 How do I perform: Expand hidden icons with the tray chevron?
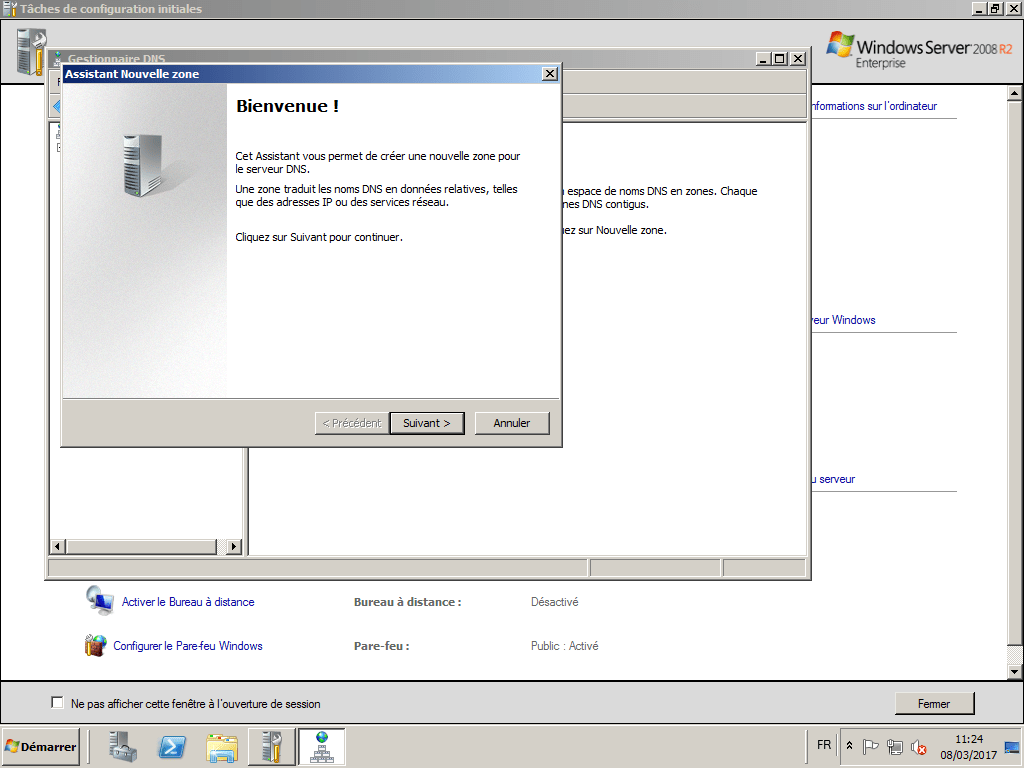(x=849, y=745)
